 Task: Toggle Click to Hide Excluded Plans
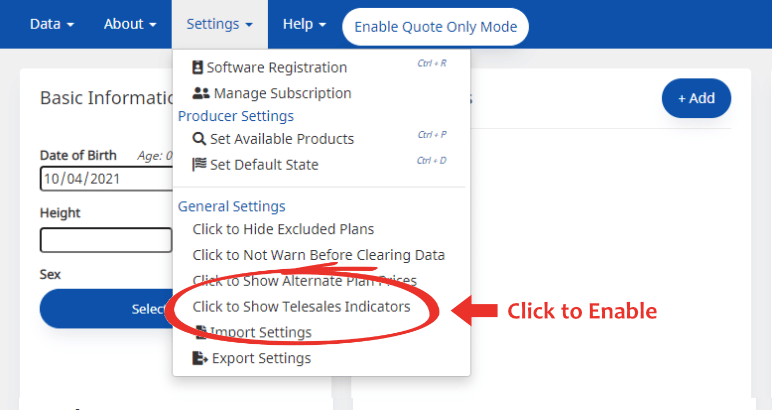pyautogui.click(x=283, y=229)
